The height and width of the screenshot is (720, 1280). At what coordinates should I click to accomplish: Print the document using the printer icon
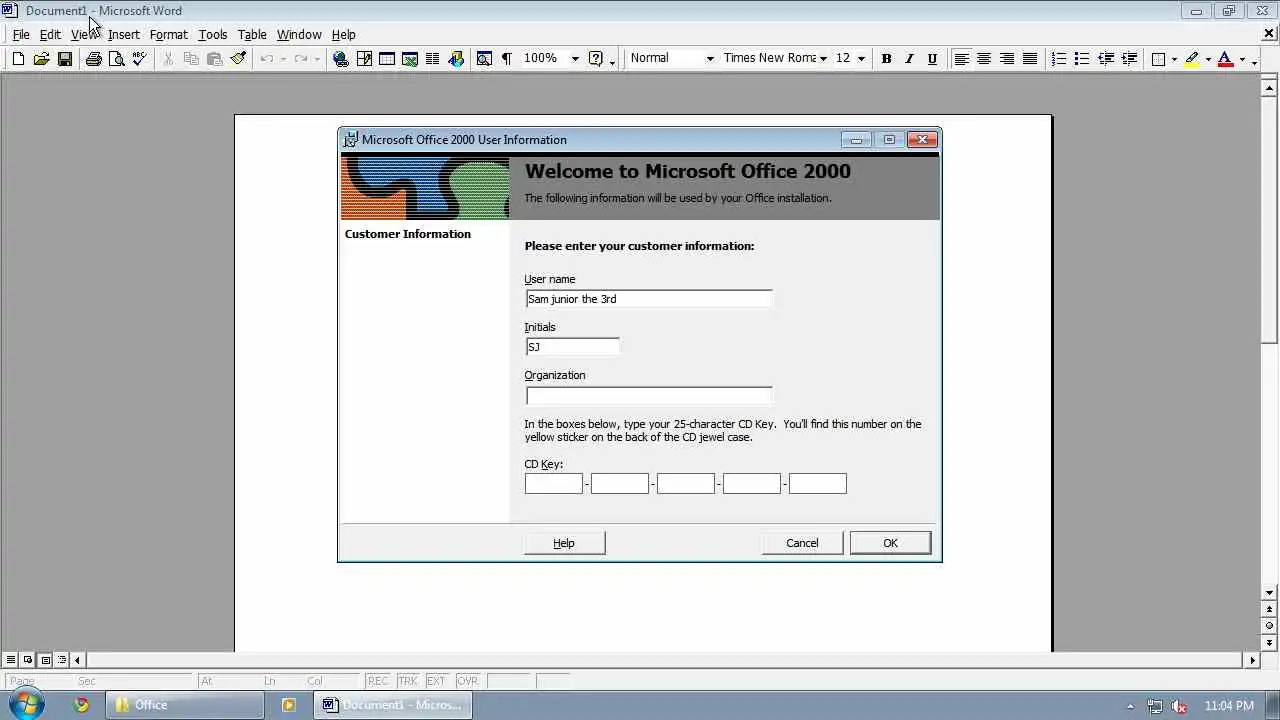(93, 59)
